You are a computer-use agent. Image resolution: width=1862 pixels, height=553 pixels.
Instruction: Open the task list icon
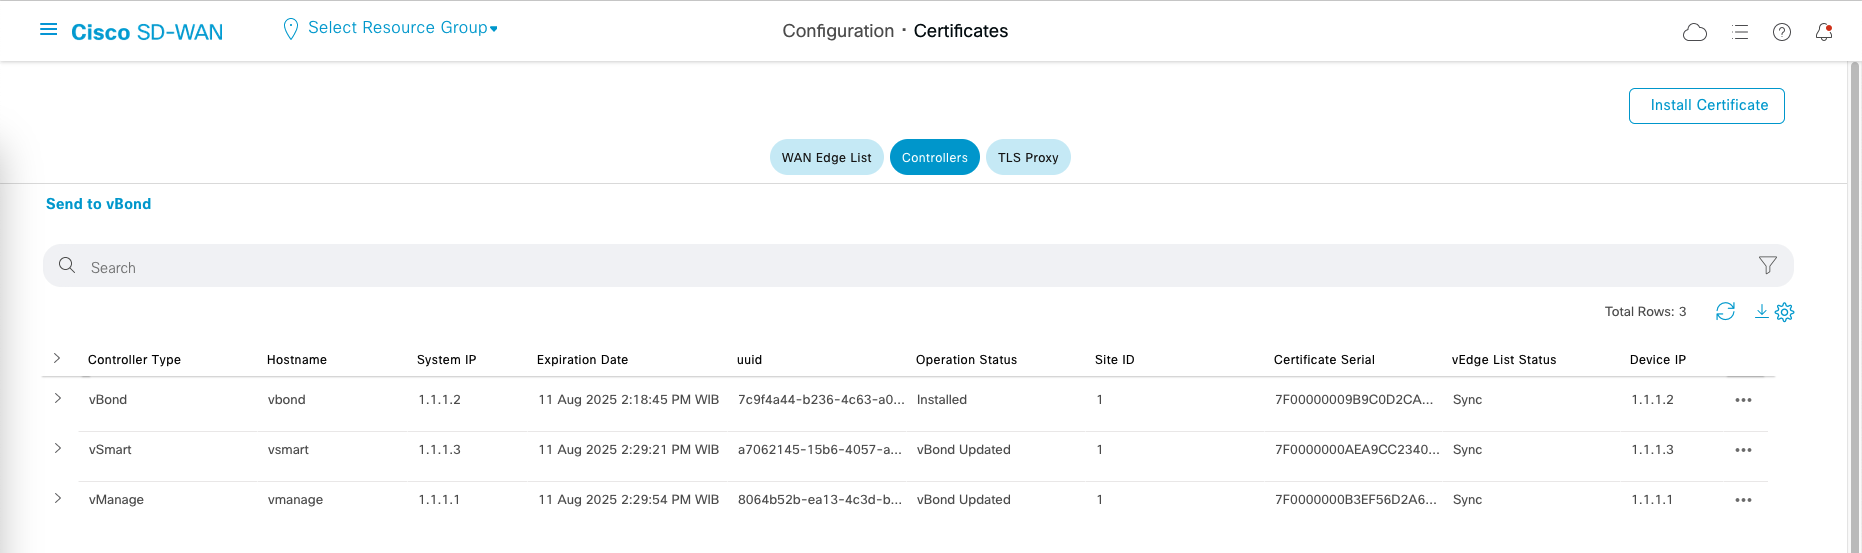click(x=1740, y=32)
